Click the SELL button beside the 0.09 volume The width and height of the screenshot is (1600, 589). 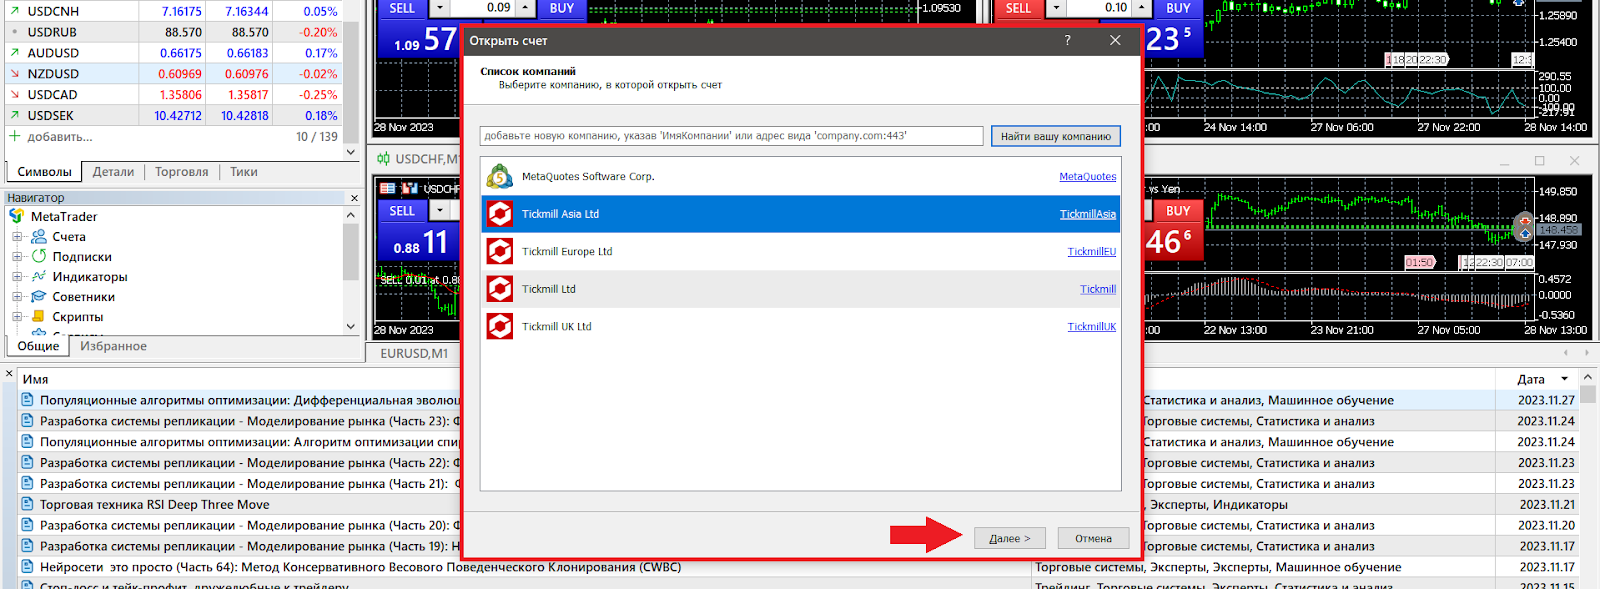pos(402,8)
